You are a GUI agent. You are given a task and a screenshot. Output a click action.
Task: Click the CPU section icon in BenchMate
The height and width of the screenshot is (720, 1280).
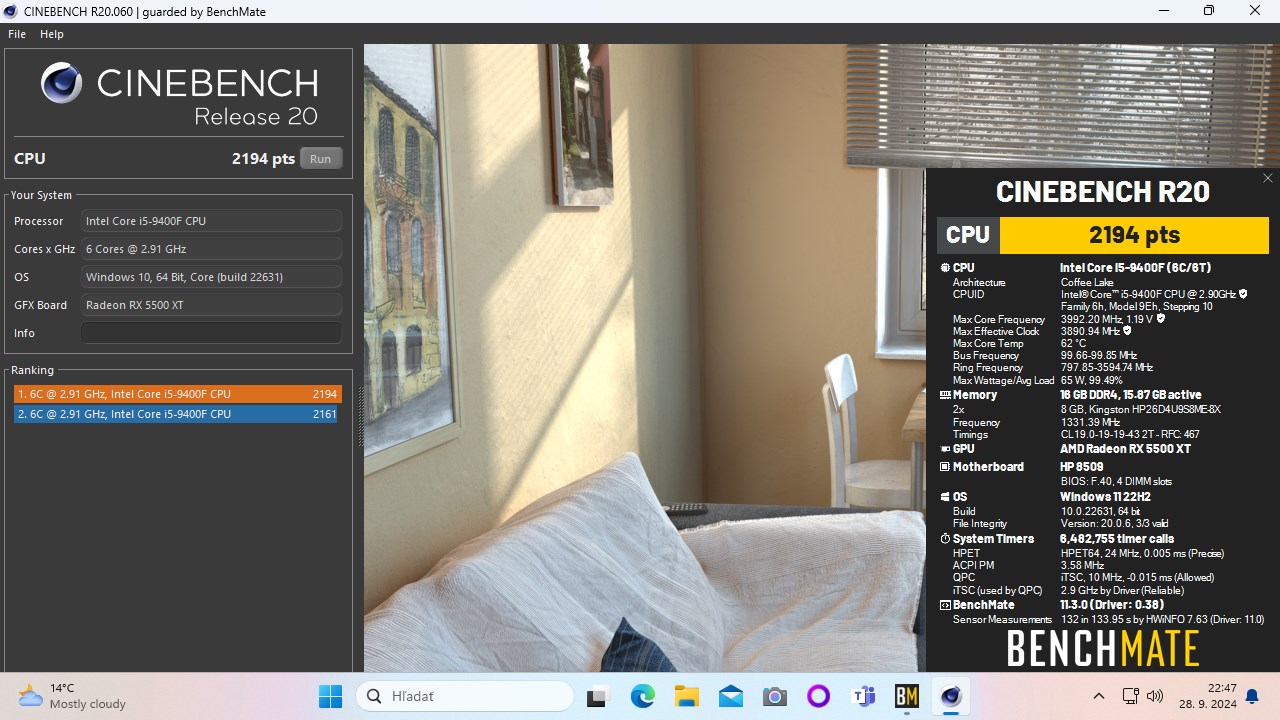pyautogui.click(x=945, y=268)
